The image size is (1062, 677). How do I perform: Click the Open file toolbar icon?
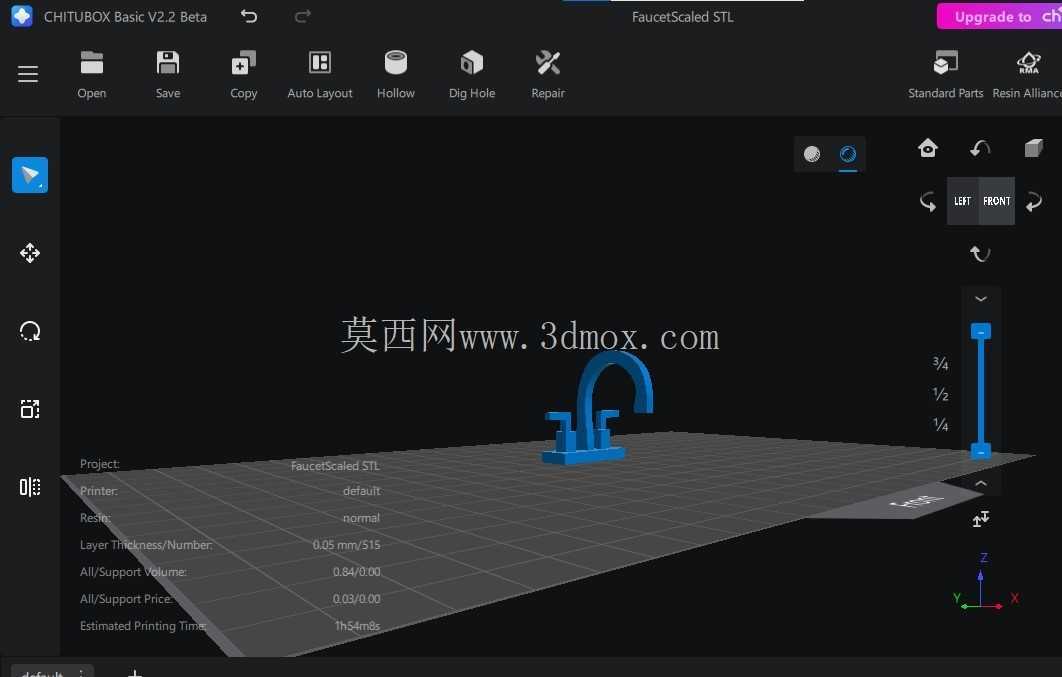(91, 75)
